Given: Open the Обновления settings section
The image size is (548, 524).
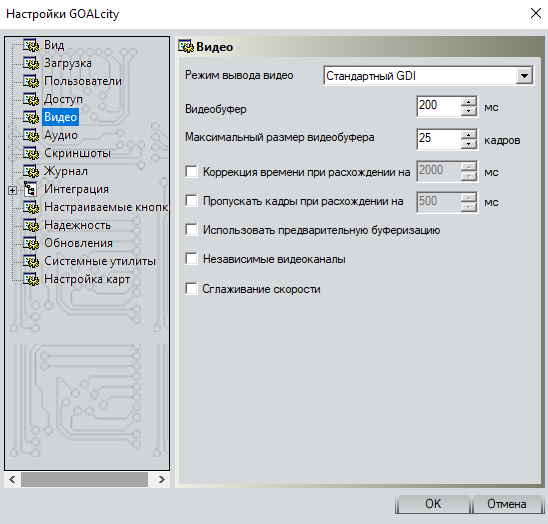Looking at the screenshot, I should coord(78,243).
